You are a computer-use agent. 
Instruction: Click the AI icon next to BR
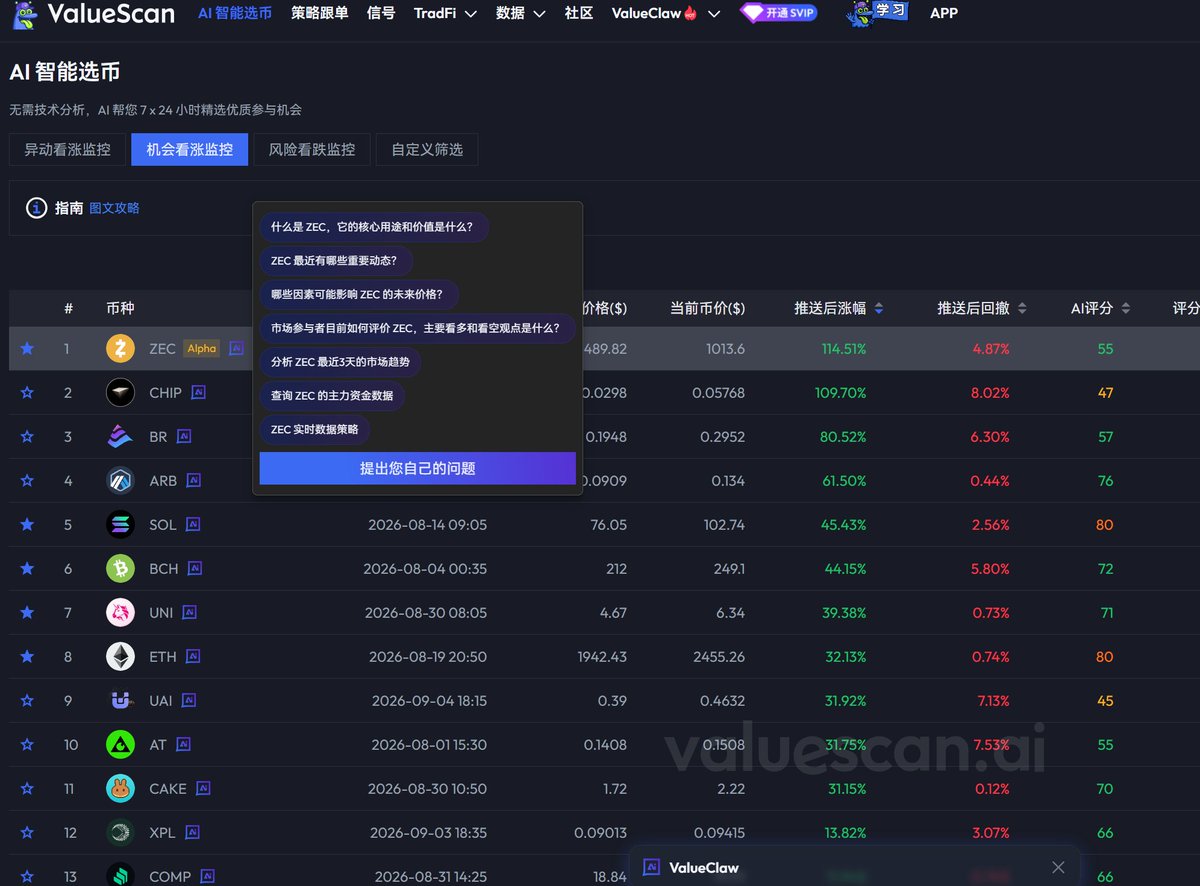click(x=184, y=437)
